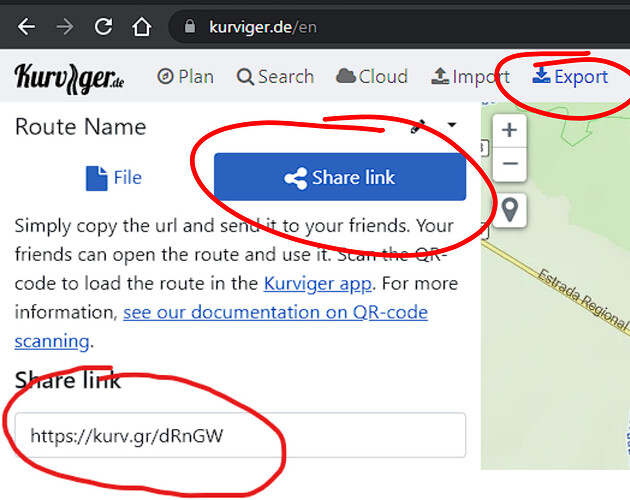Reload the page with the refresh icon
The width and height of the screenshot is (630, 500).
[x=103, y=27]
